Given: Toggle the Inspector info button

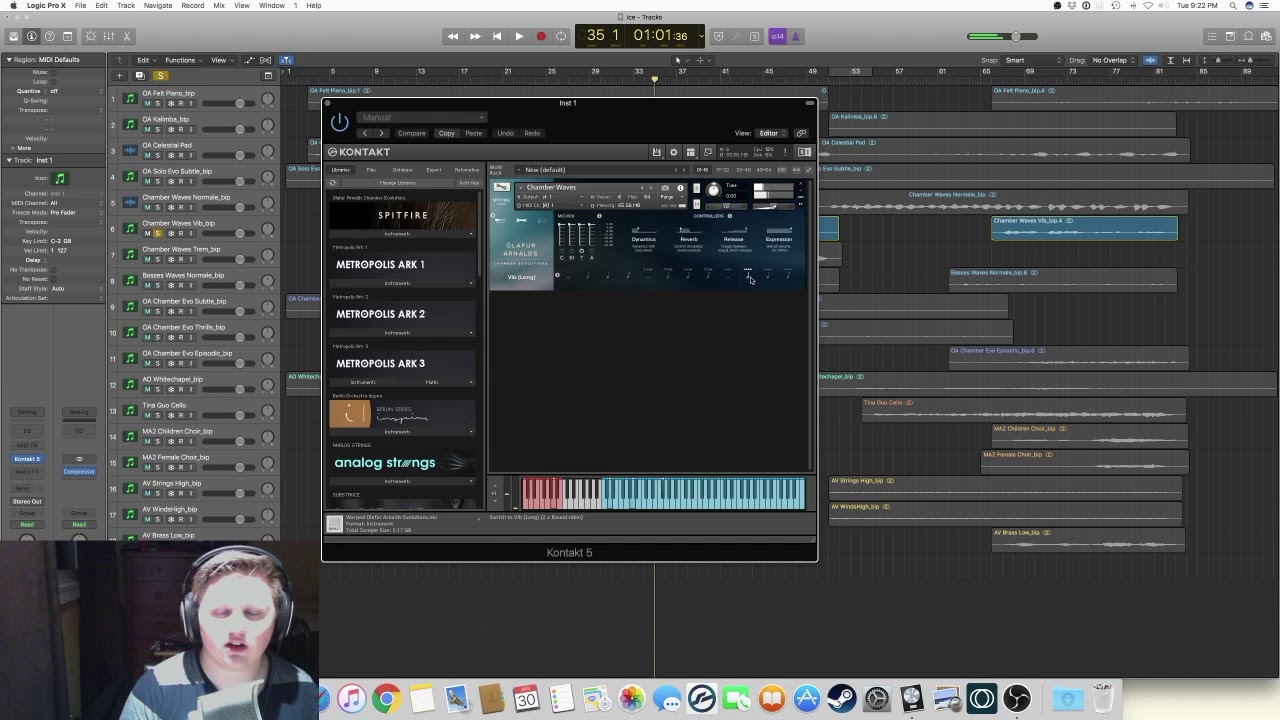Looking at the screenshot, I should pos(32,36).
